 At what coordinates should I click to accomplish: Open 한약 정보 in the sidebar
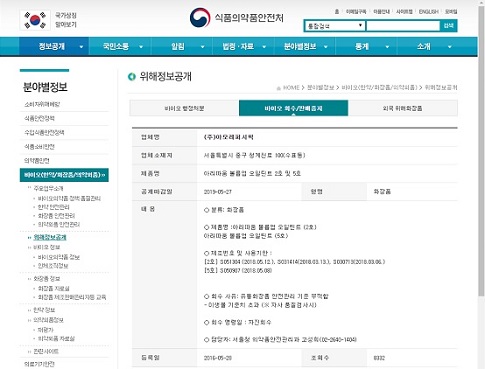pyautogui.click(x=44, y=310)
